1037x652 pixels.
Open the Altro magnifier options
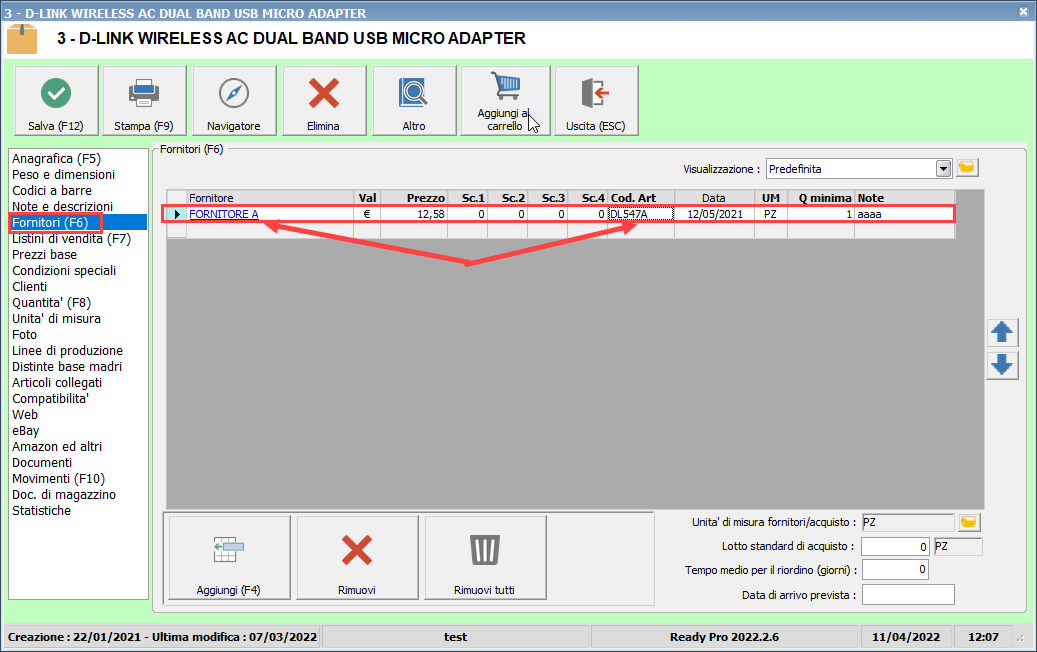point(414,101)
